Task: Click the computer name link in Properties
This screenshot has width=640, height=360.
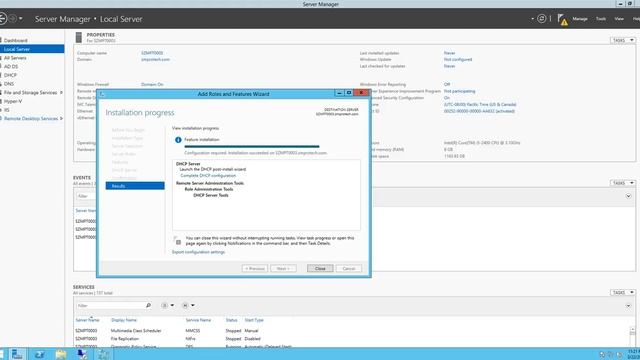Action: pos(152,53)
